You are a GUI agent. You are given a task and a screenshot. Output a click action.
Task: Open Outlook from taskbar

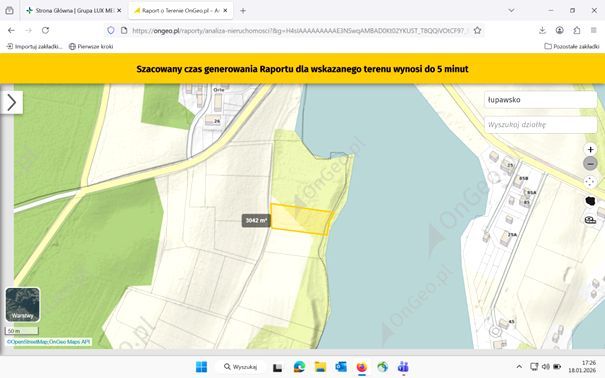[x=341, y=367]
